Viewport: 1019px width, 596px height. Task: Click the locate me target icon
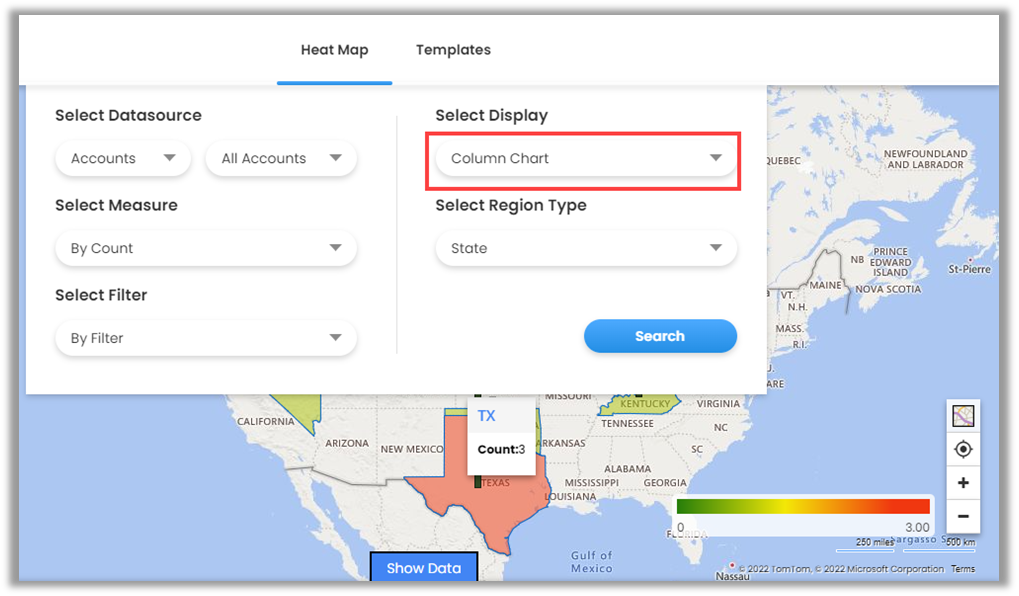(963, 450)
